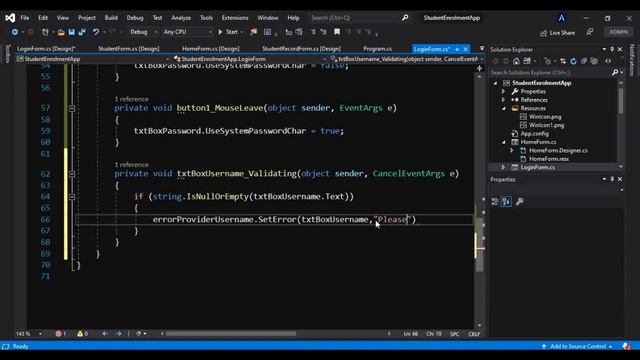This screenshot has height=360, width=640.
Task: Open the Debug menu
Action: coord(135,18)
